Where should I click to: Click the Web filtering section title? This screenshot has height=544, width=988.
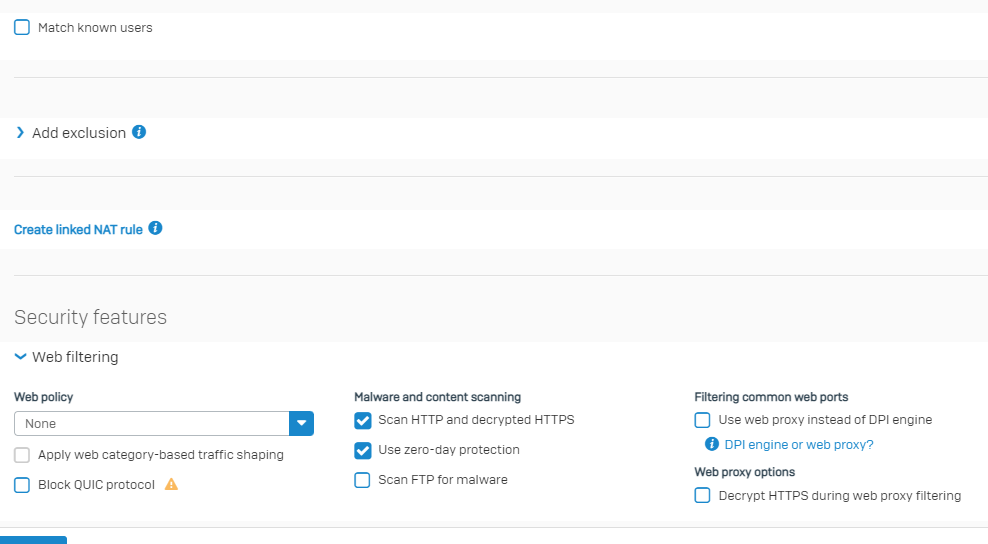(75, 357)
